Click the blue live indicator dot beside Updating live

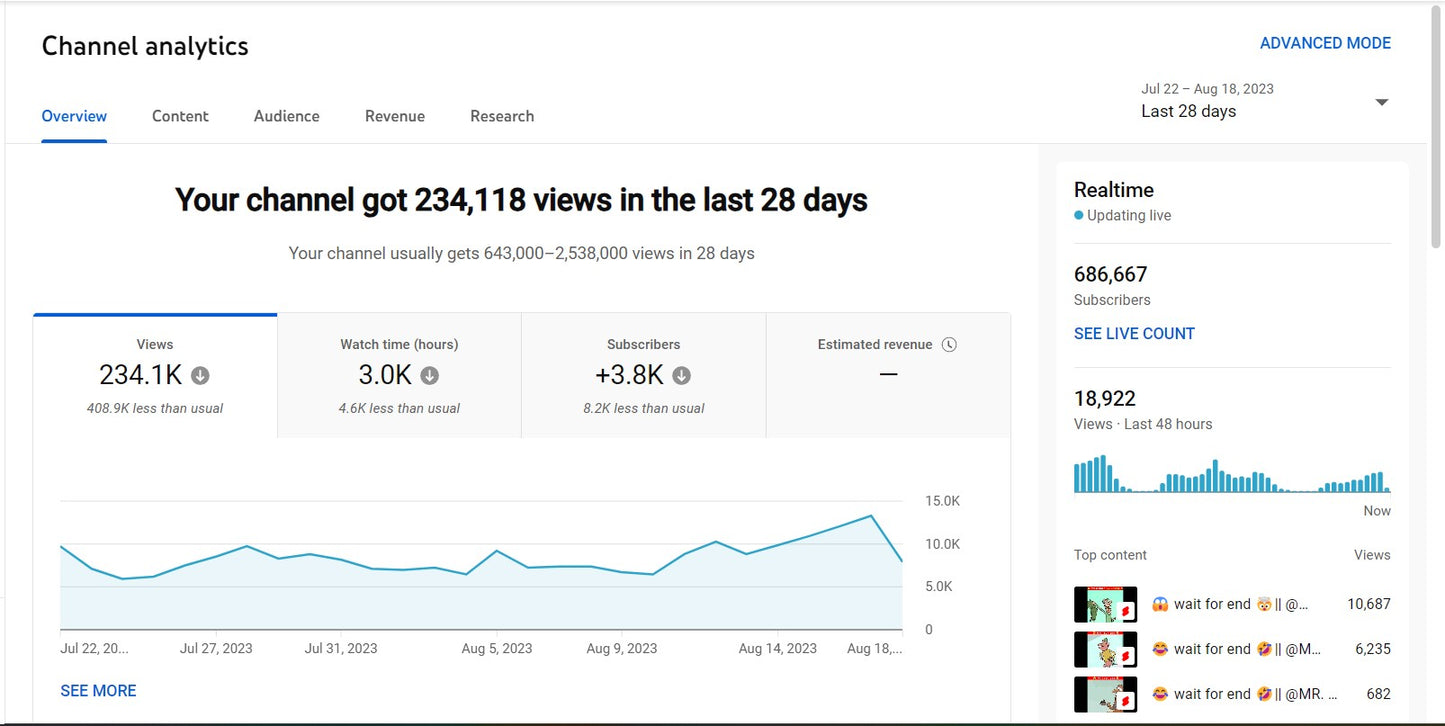[1079, 216]
